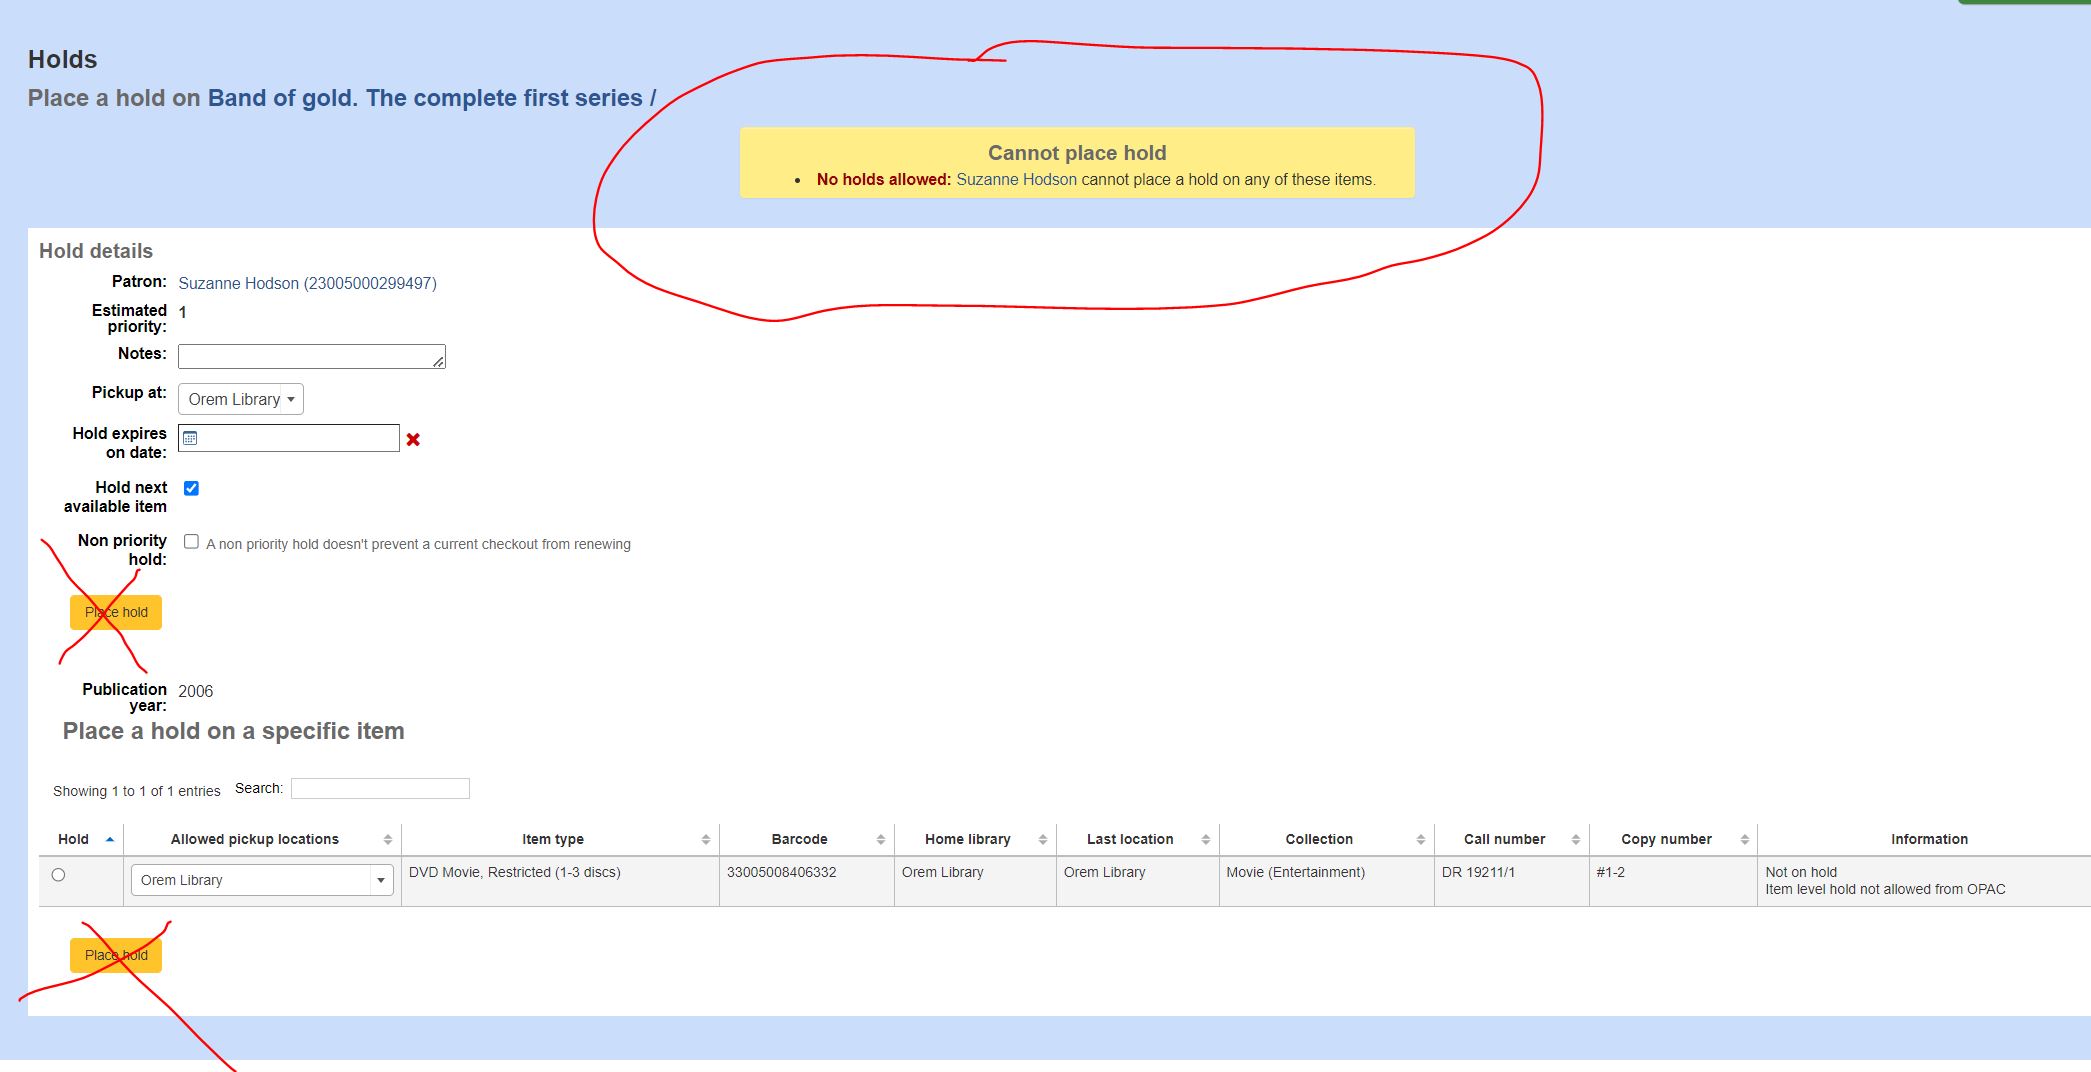The height and width of the screenshot is (1072, 2091).
Task: Click the red X clear date icon
Action: [x=413, y=440]
